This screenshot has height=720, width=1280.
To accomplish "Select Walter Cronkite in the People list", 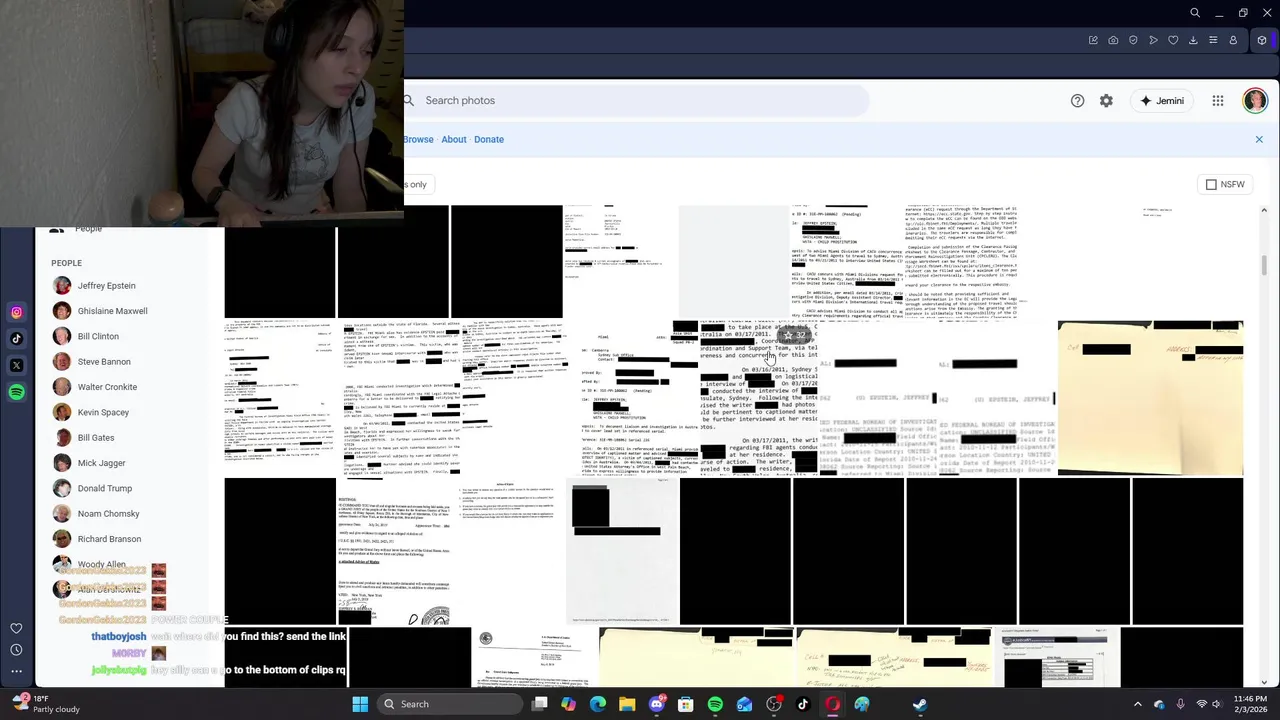I will click(107, 387).
